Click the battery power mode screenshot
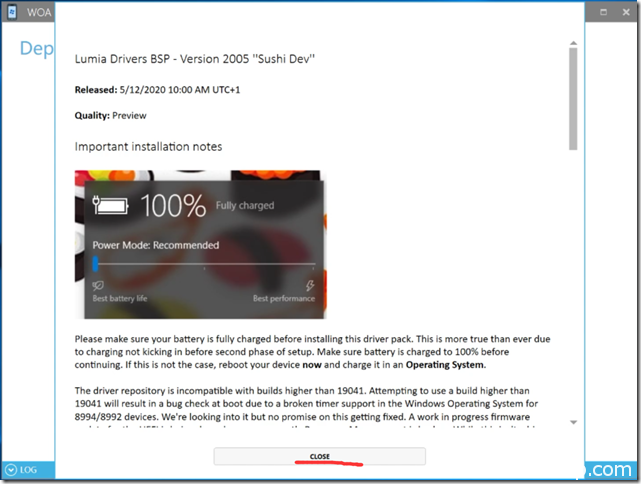The width and height of the screenshot is (641, 484). (199, 243)
